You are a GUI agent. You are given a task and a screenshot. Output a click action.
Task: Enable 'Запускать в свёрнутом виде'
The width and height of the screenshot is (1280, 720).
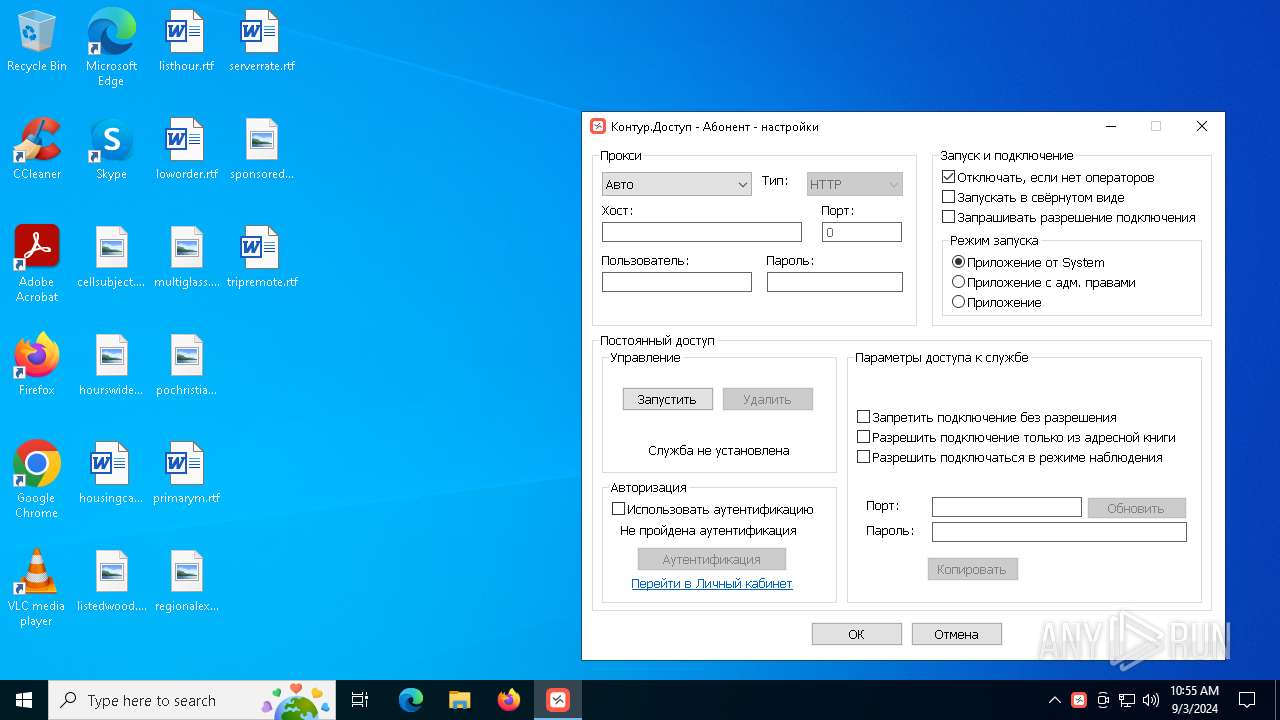click(949, 197)
